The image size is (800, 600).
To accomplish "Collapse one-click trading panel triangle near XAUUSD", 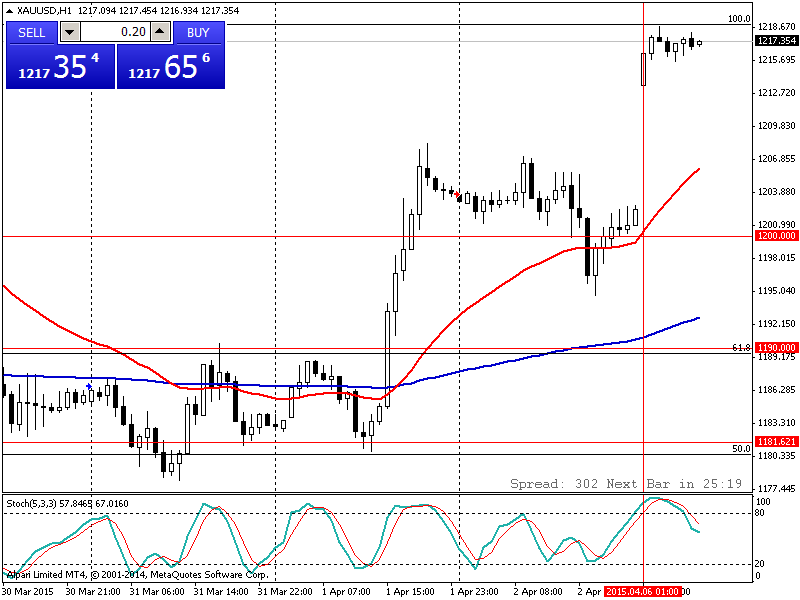I will pos(9,10).
